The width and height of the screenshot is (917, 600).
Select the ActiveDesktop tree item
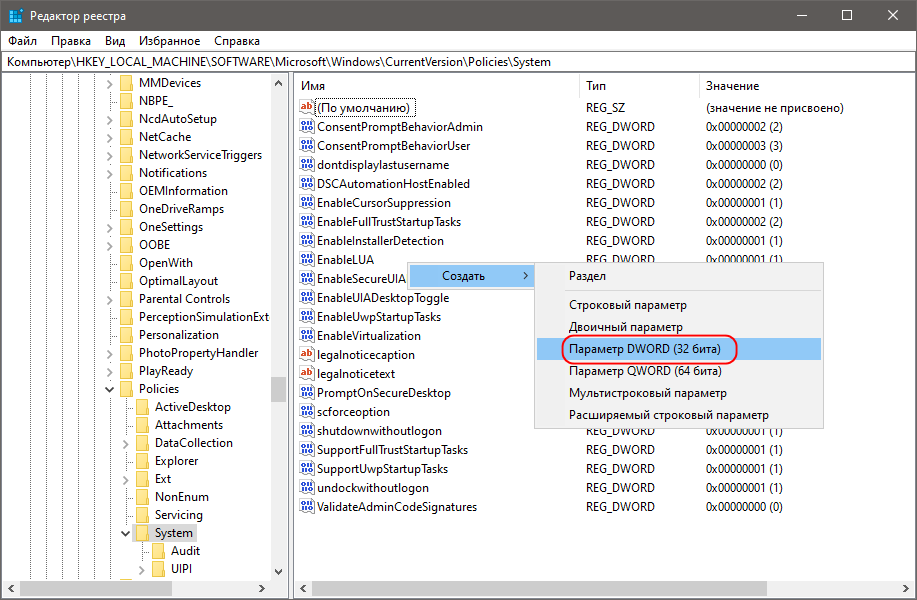(192, 407)
